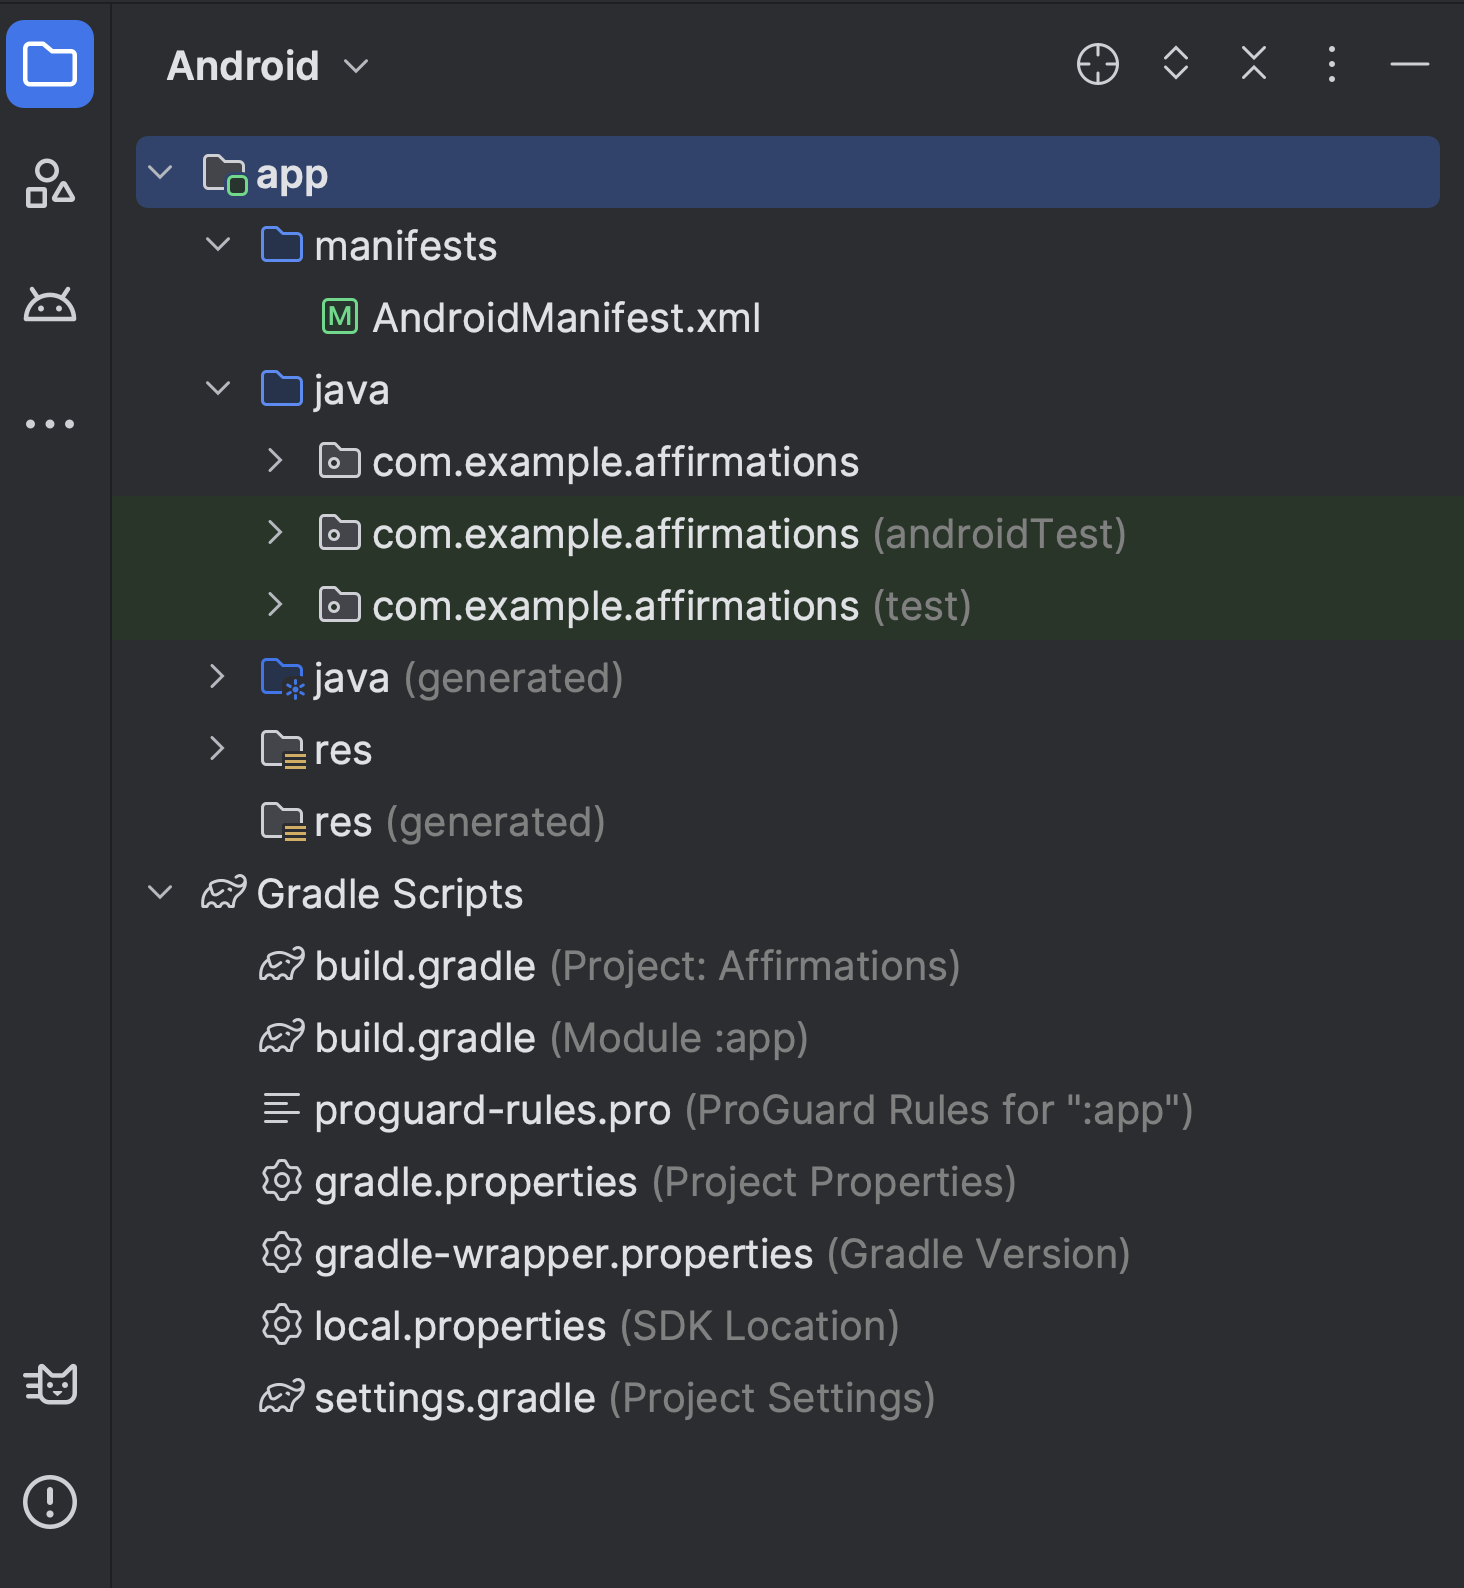Select AndroidManifest.xml in the tree
This screenshot has height=1588, width=1464.
click(566, 318)
